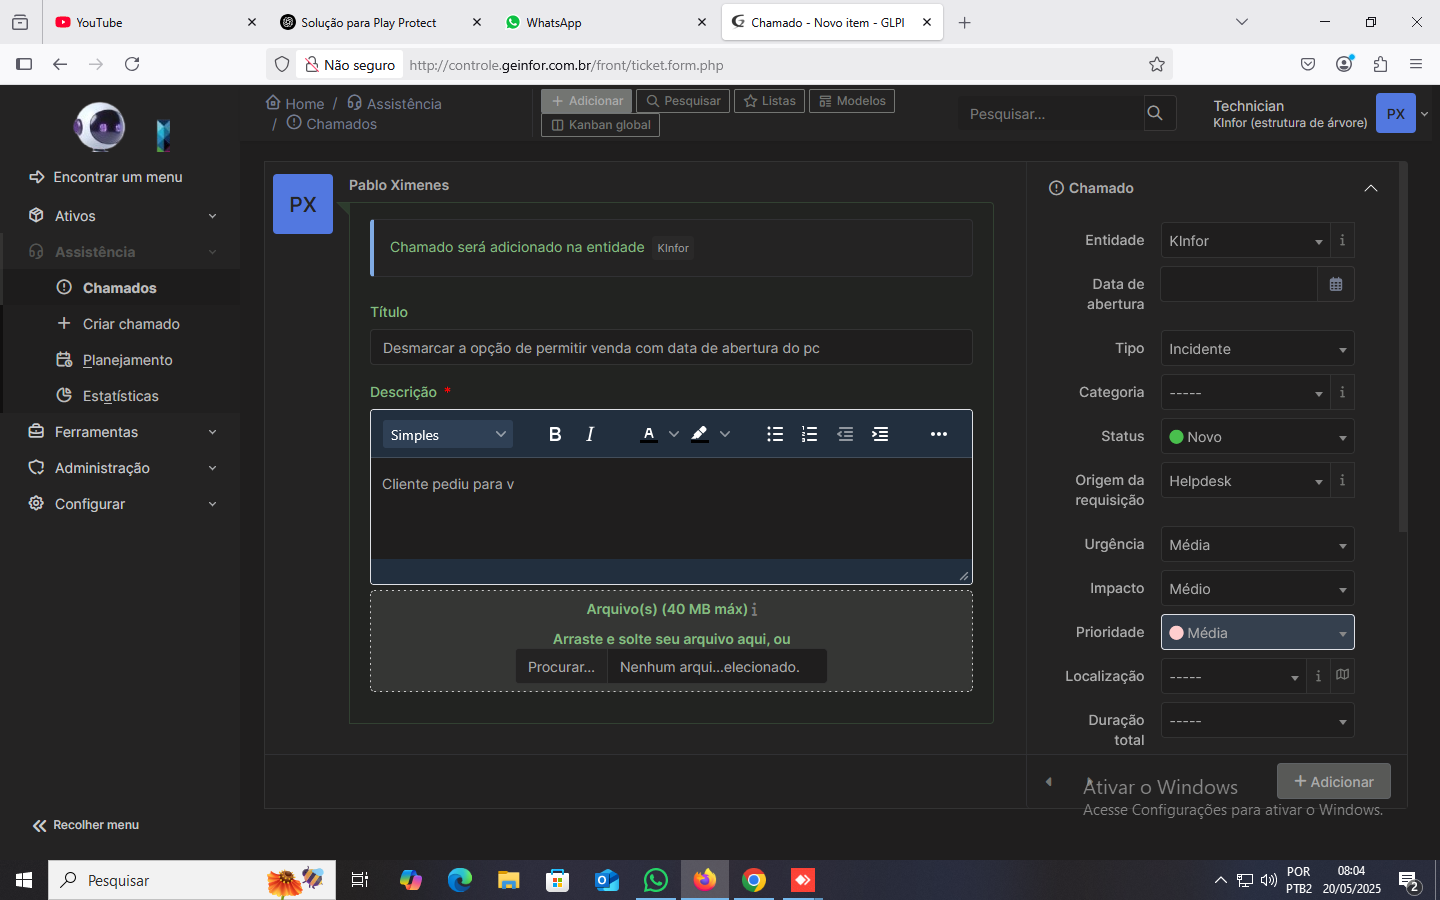This screenshot has width=1440, height=900.
Task: Insert a bulleted list
Action: (775, 434)
